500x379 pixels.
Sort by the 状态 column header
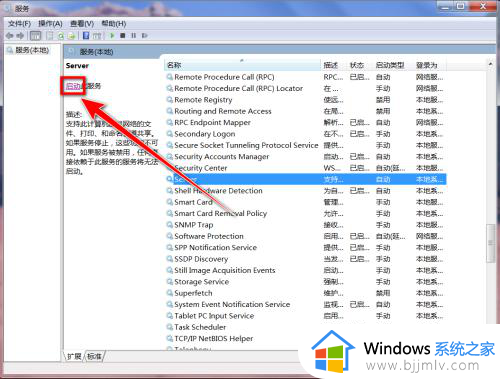coord(360,65)
